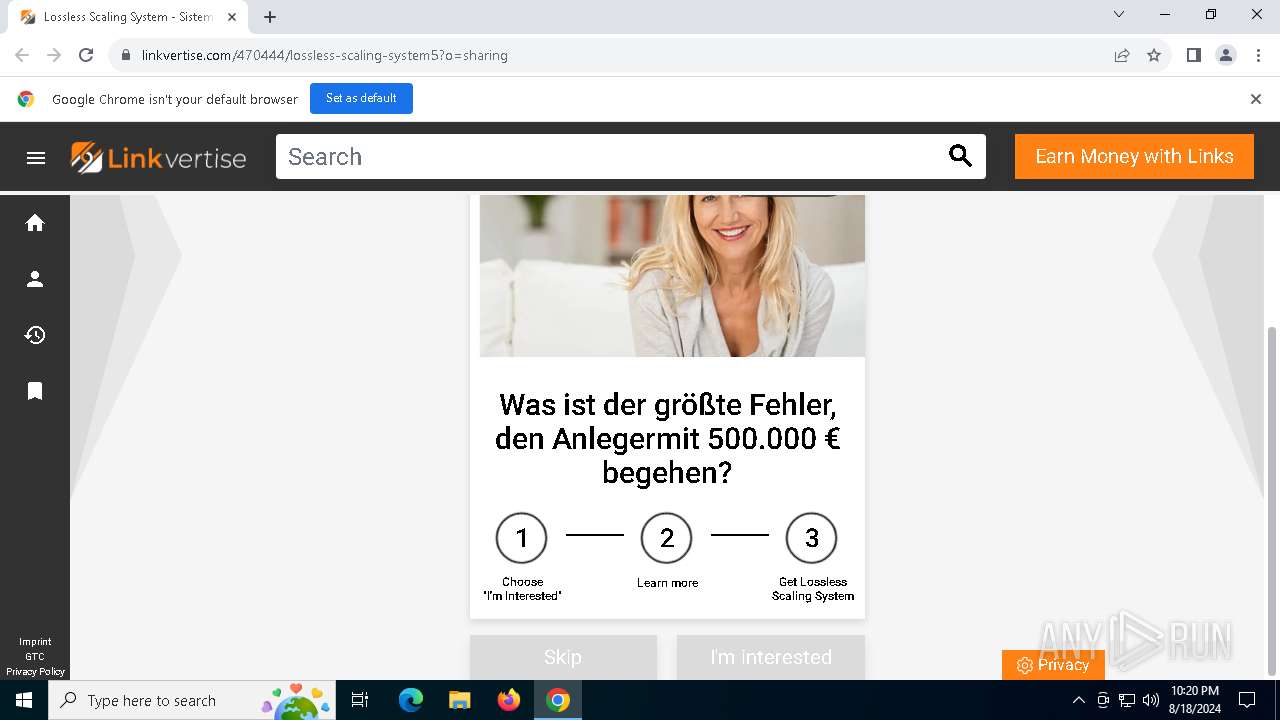1280x720 pixels.
Task: Click step 1 circle Choose I'm Interested
Action: point(521,538)
